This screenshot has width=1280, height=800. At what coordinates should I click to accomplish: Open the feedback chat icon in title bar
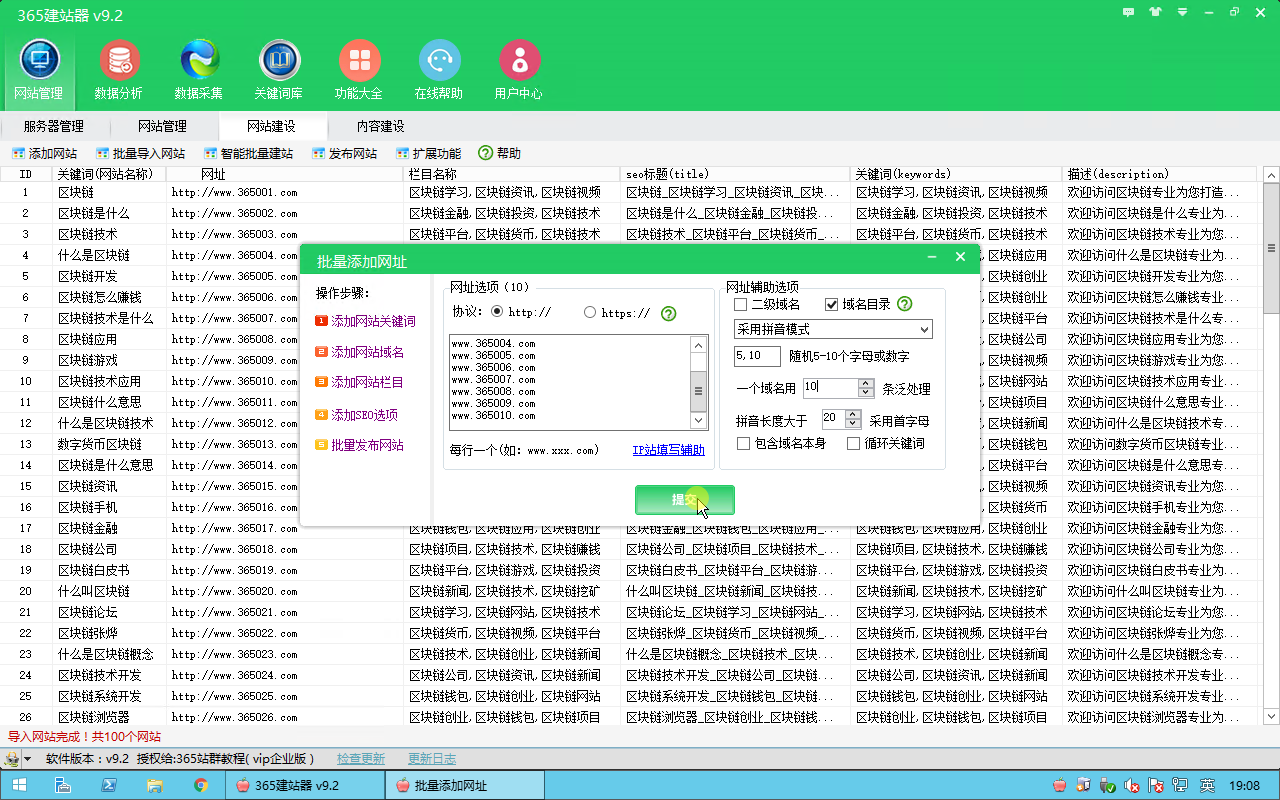tap(1129, 12)
